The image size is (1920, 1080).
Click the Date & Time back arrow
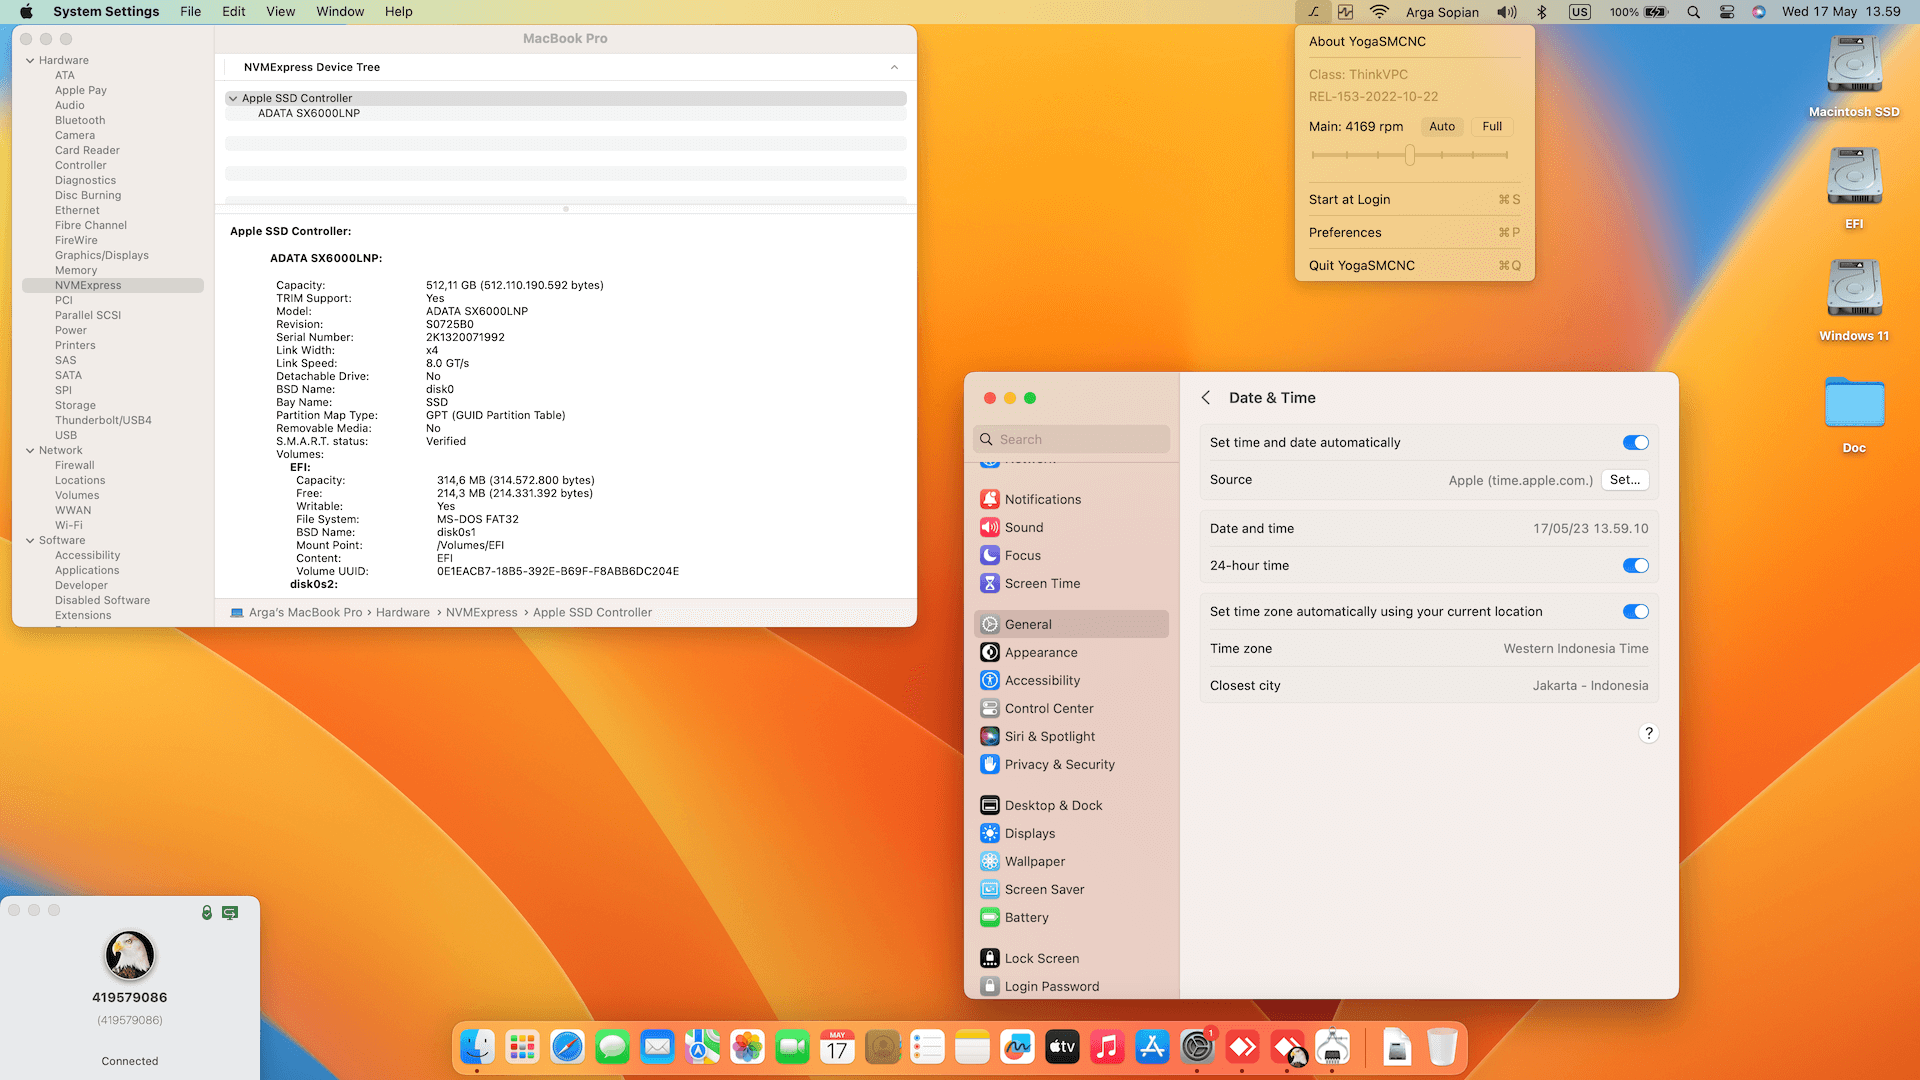click(x=1206, y=398)
